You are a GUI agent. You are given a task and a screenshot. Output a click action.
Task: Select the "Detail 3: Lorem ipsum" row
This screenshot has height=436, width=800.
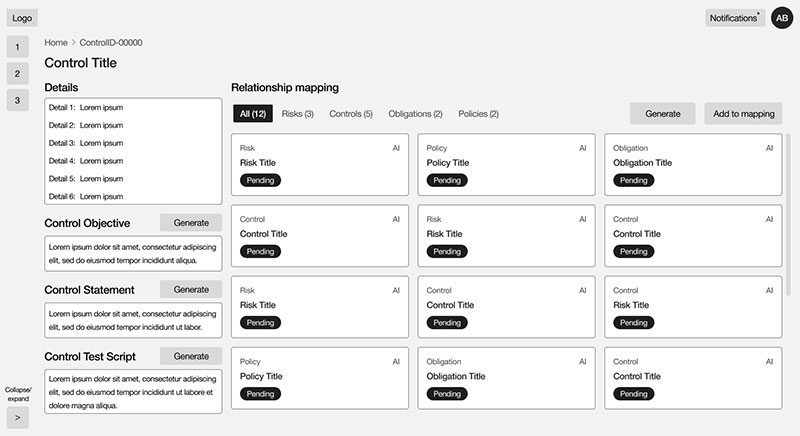click(x=86, y=143)
